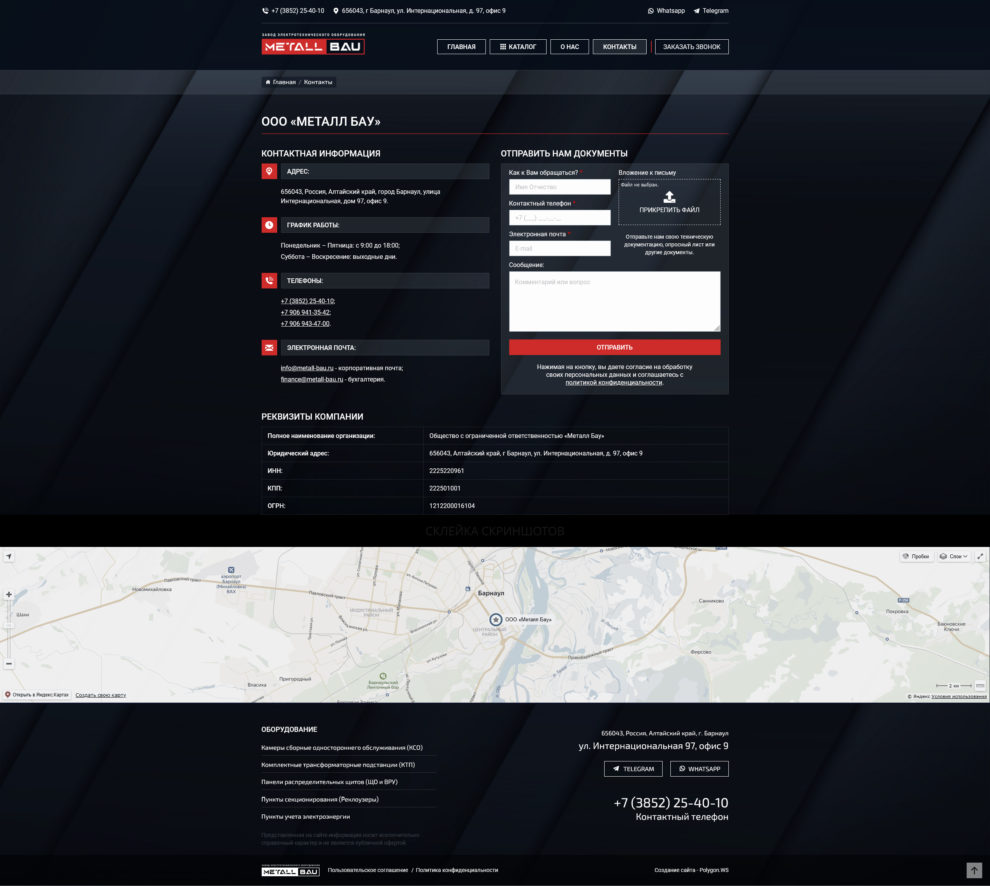Click the Metall Bau header logo

(x=313, y=44)
